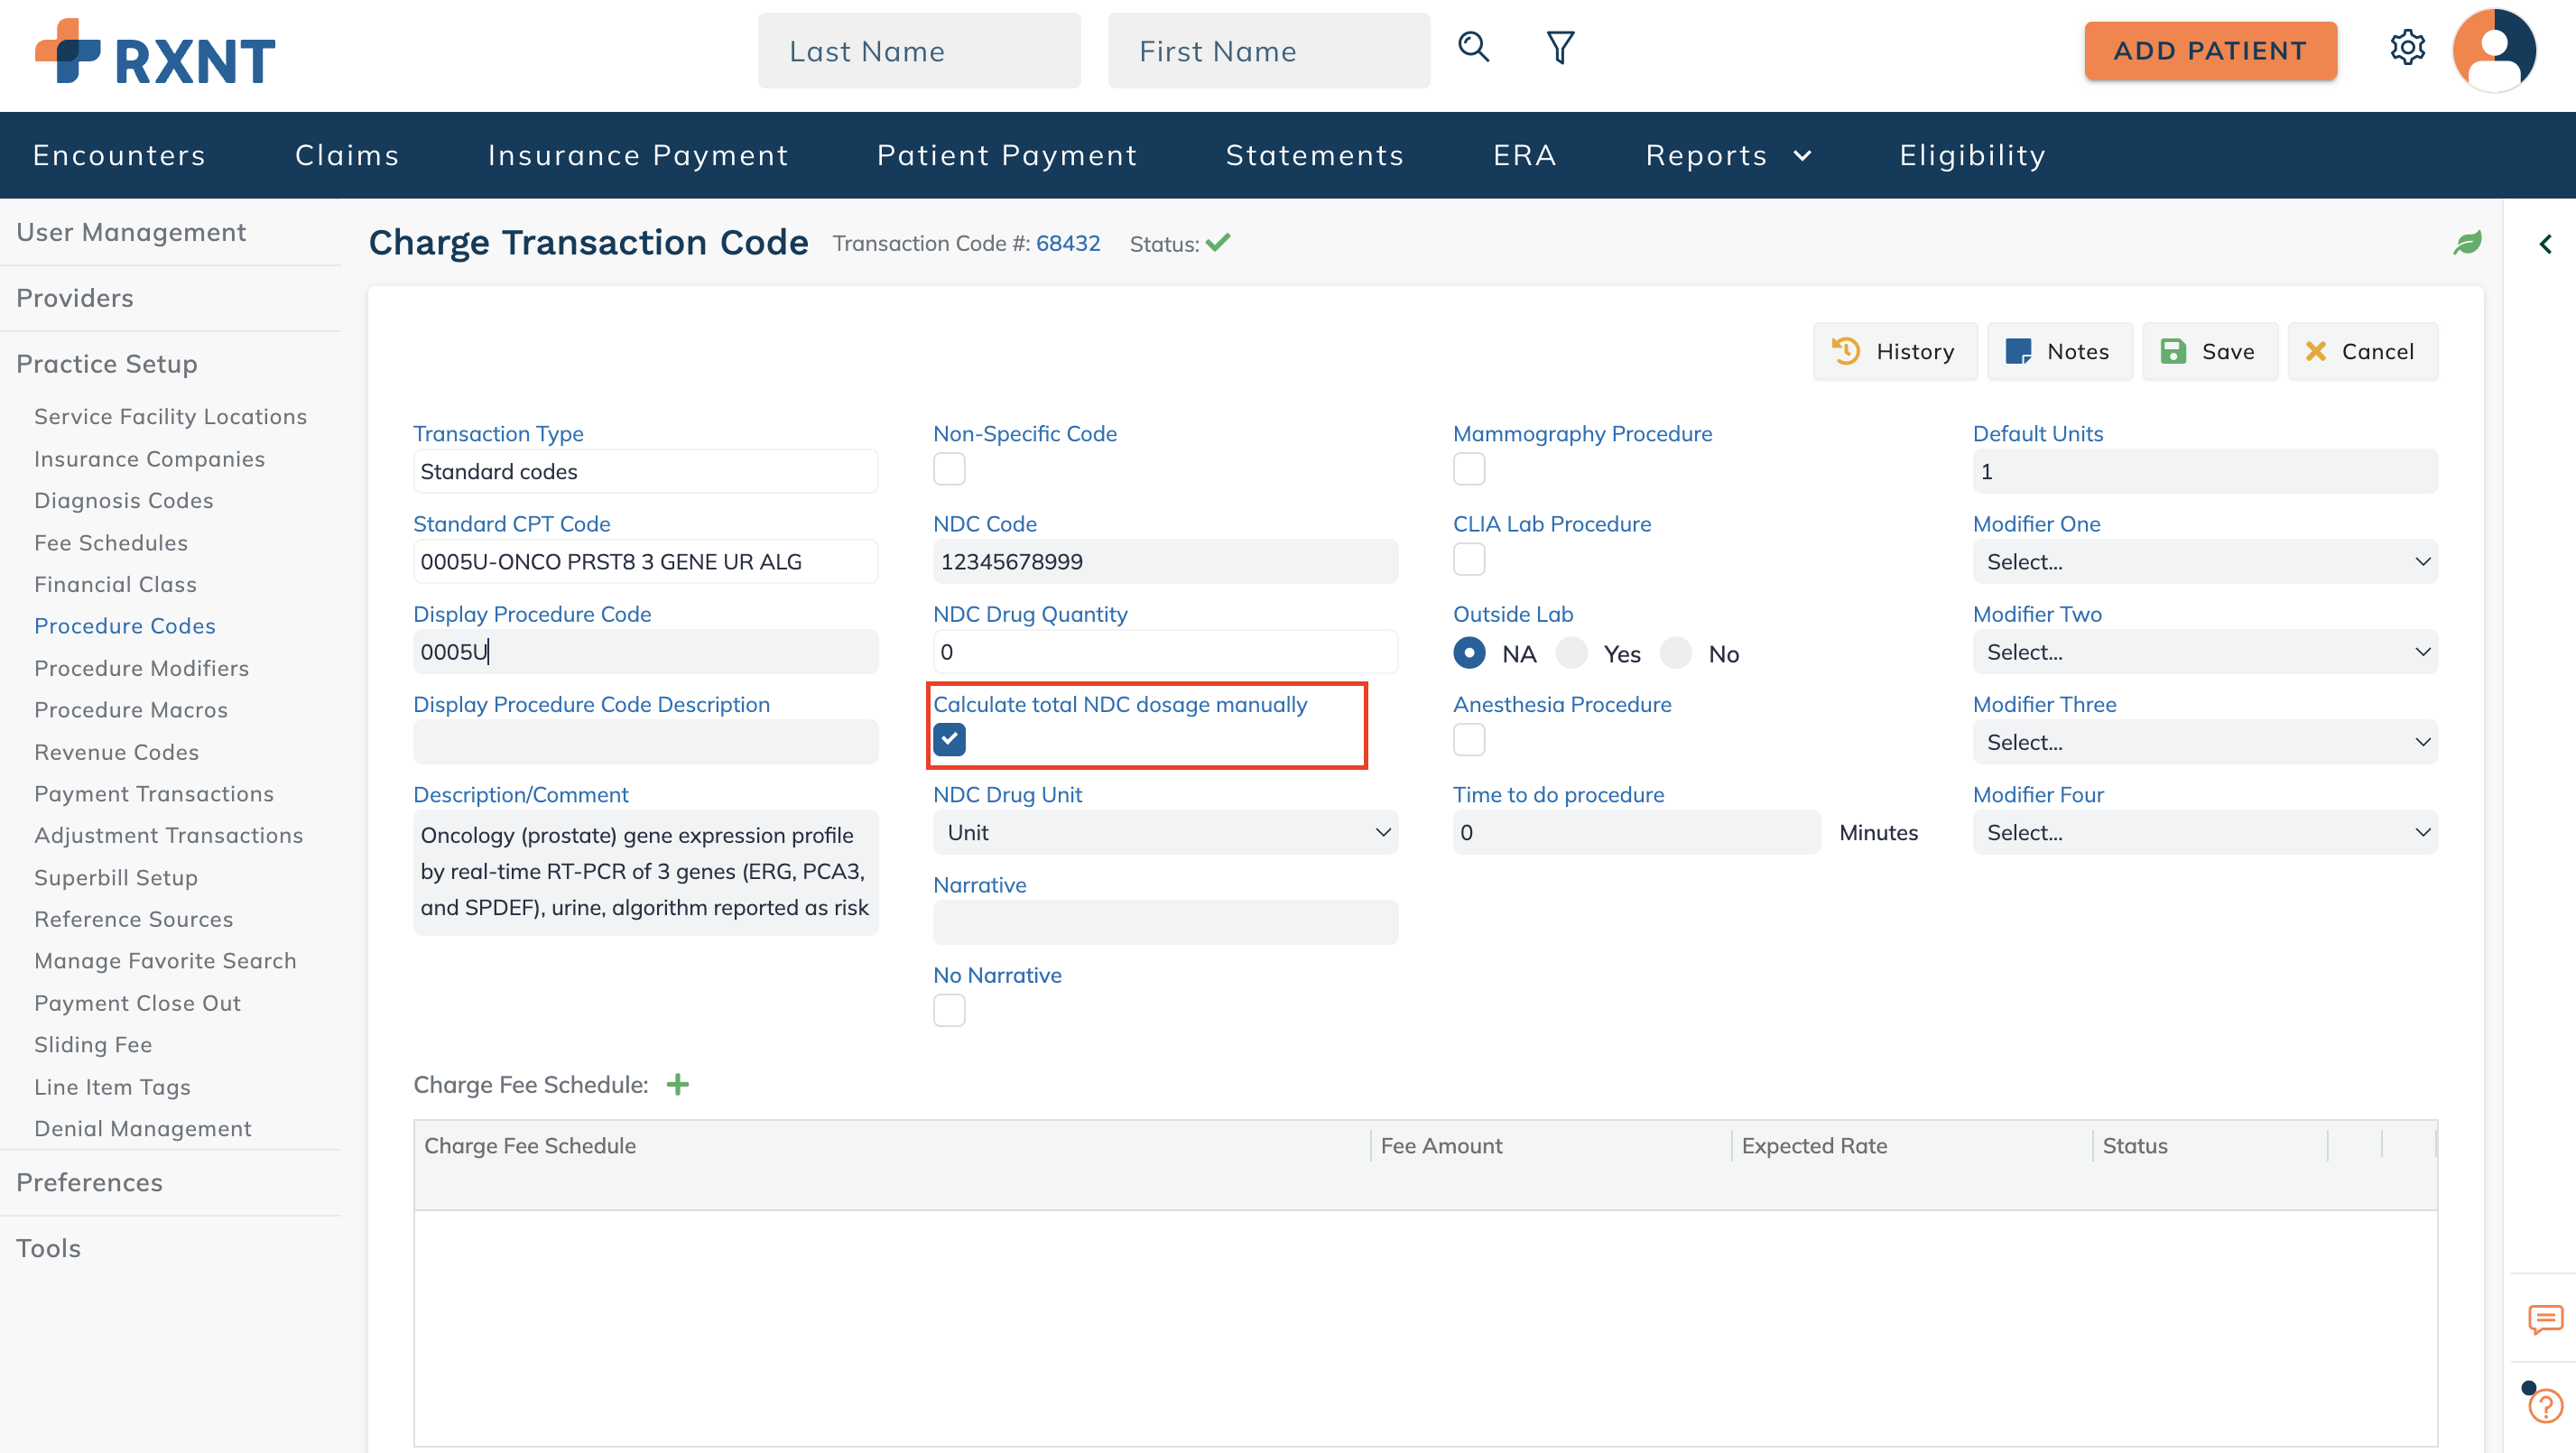Open the patient filter funnel icon
The width and height of the screenshot is (2576, 1453).
click(x=1560, y=47)
